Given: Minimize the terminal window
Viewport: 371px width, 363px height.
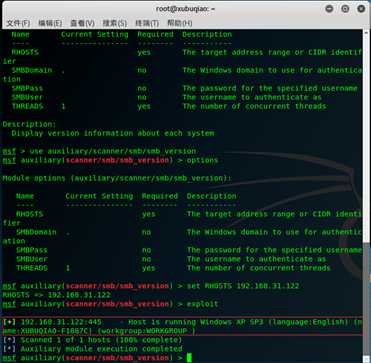Looking at the screenshot, I should (329, 9).
